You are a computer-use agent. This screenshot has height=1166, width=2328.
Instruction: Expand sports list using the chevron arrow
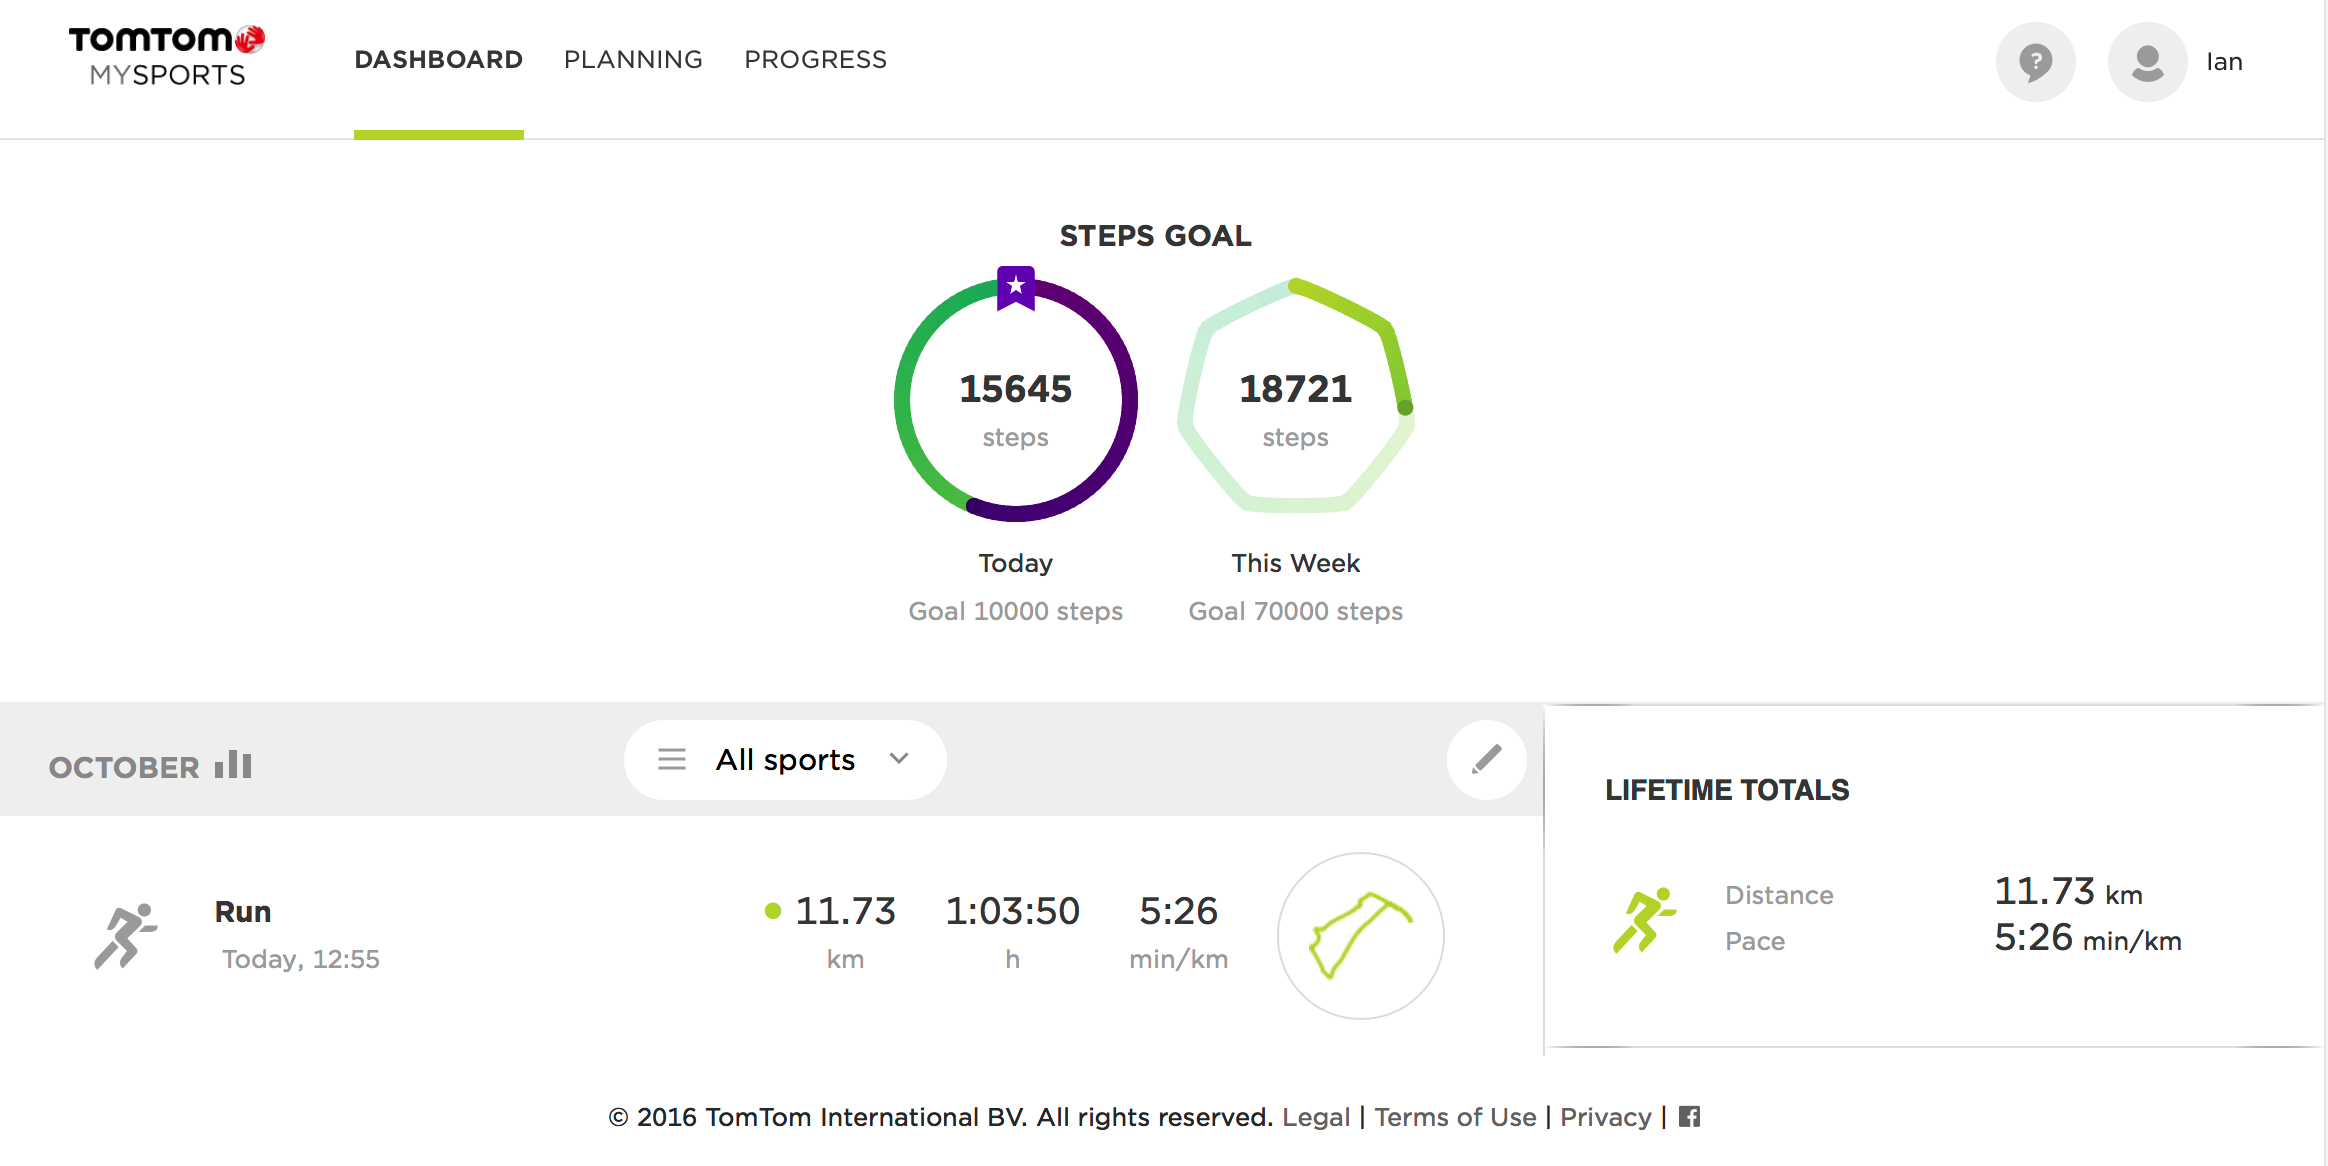898,760
